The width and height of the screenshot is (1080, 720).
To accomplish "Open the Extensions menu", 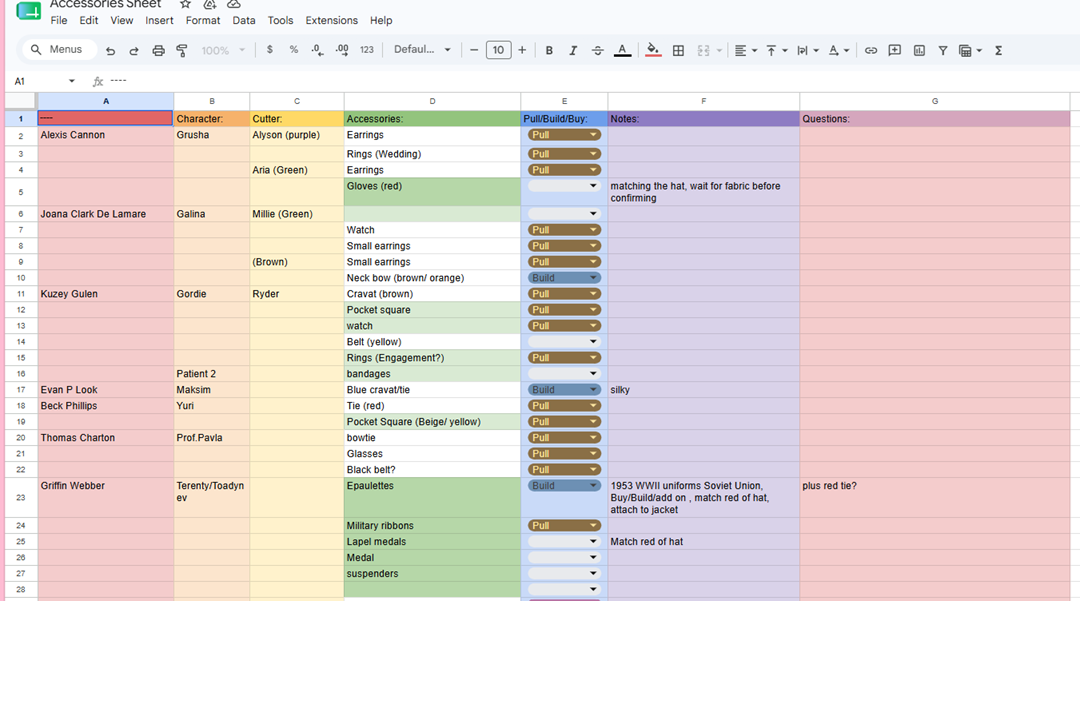I will [331, 20].
